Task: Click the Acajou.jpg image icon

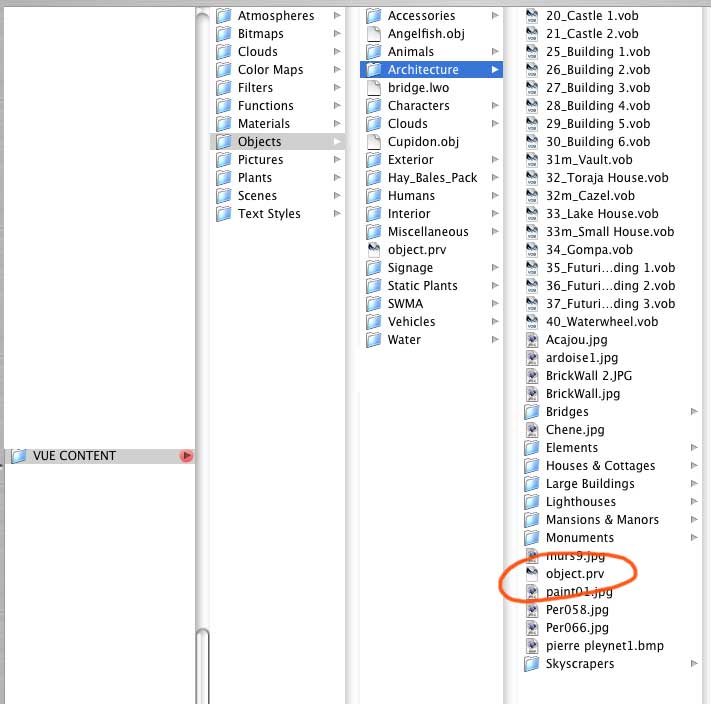Action: point(532,340)
